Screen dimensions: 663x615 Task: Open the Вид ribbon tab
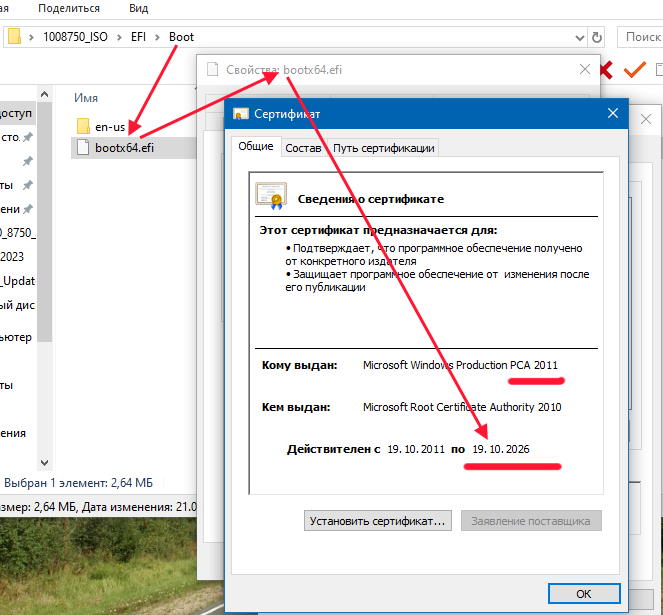[139, 8]
